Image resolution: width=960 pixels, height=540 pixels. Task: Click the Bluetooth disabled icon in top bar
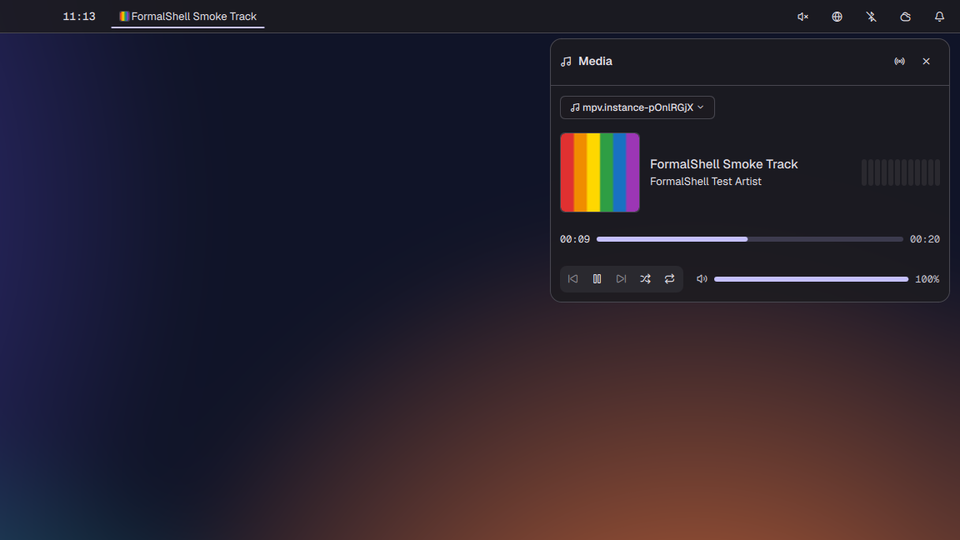click(x=871, y=17)
